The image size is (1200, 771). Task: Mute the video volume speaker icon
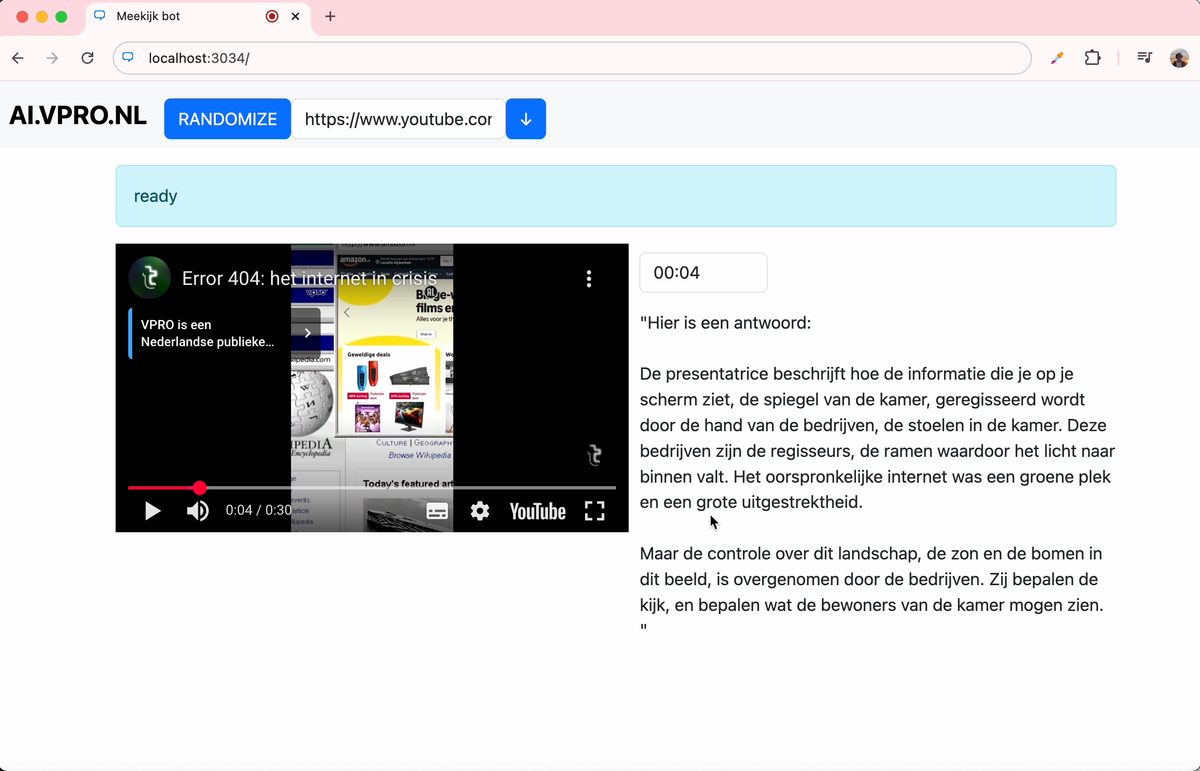pyautogui.click(x=198, y=511)
